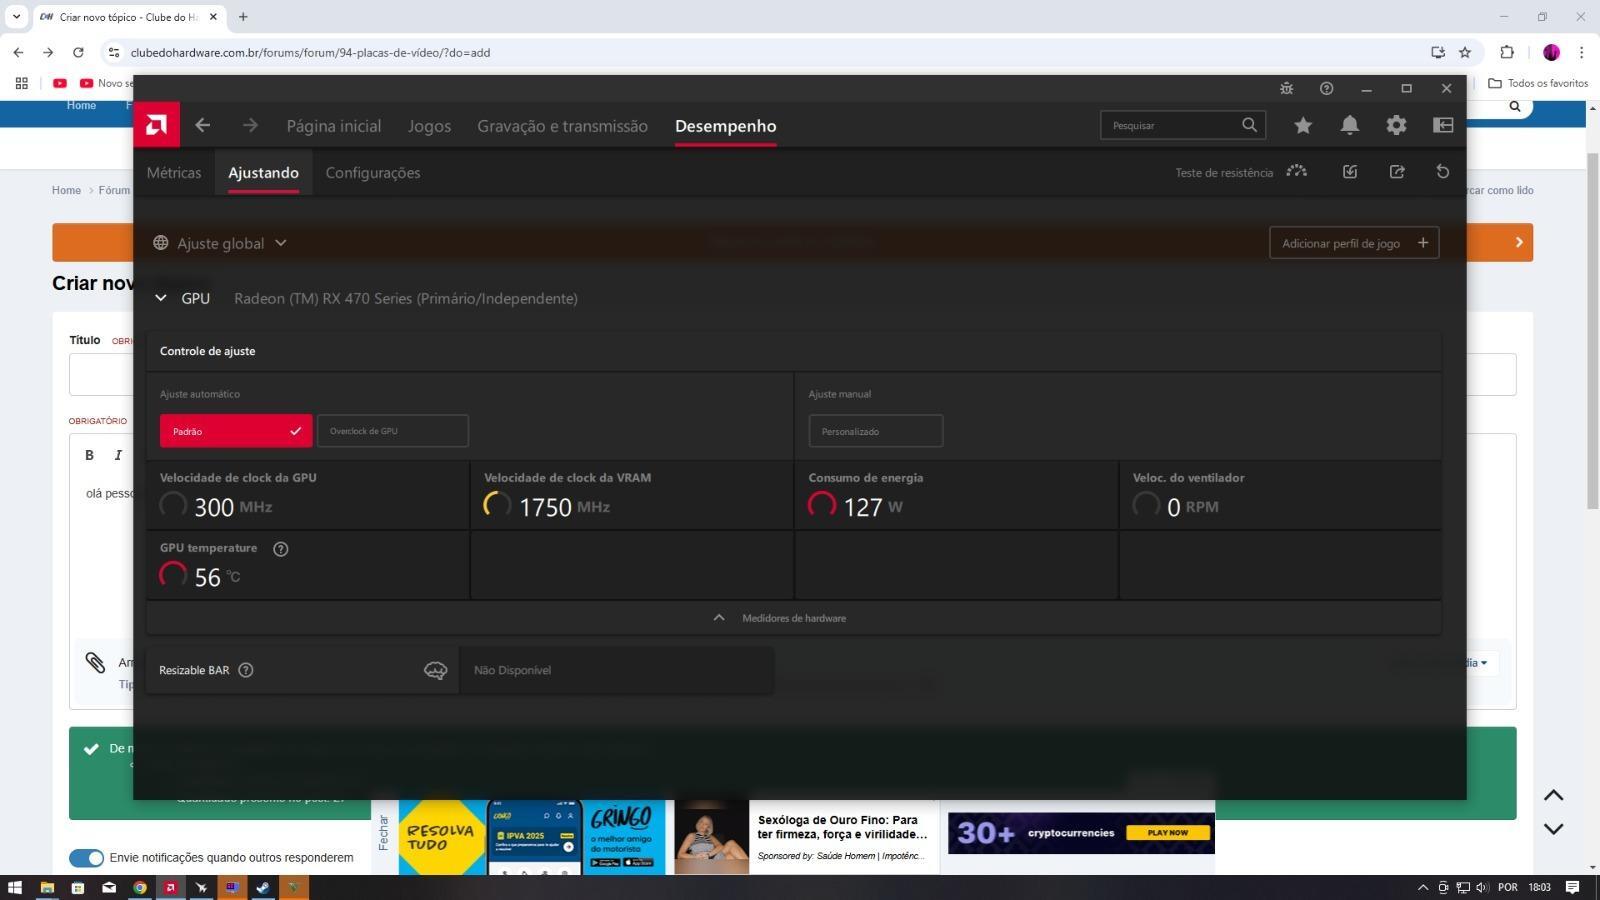
Task: Click the search magnifier in Pesquisar box
Action: (x=1249, y=125)
